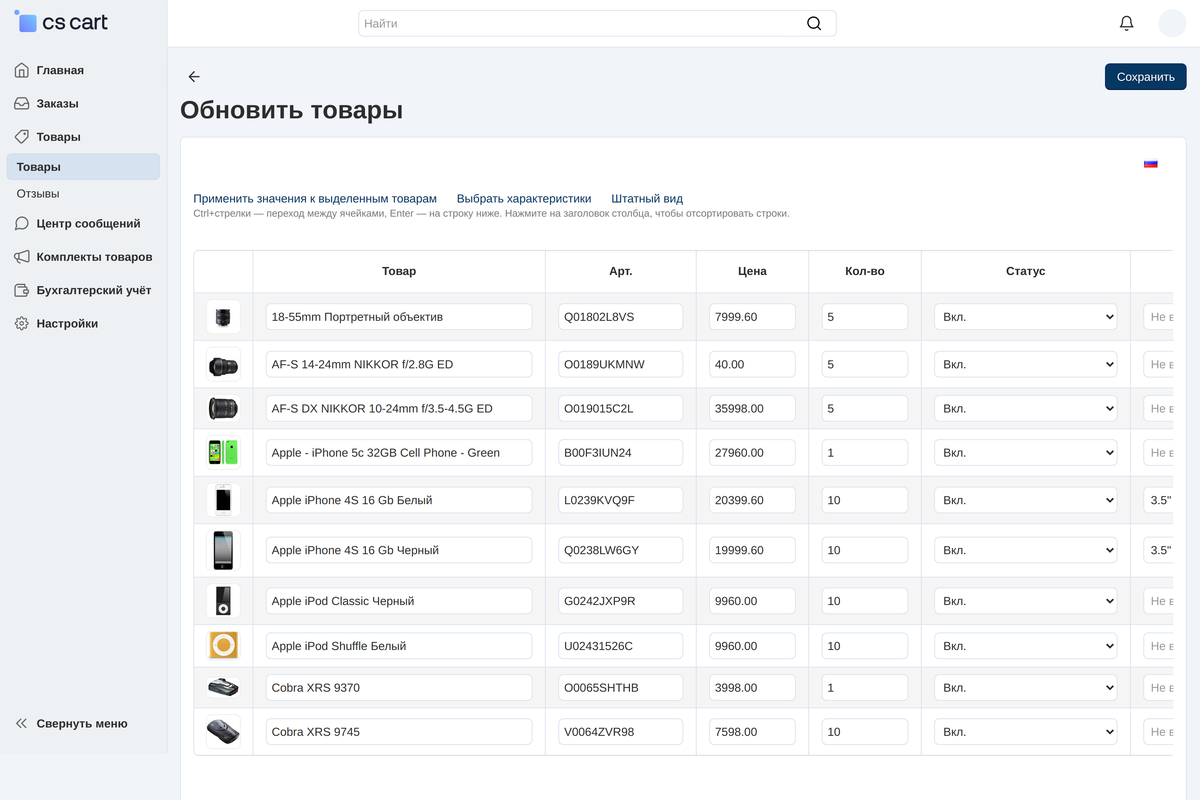Open the notifications bell
The height and width of the screenshot is (800, 1200).
click(x=1127, y=23)
